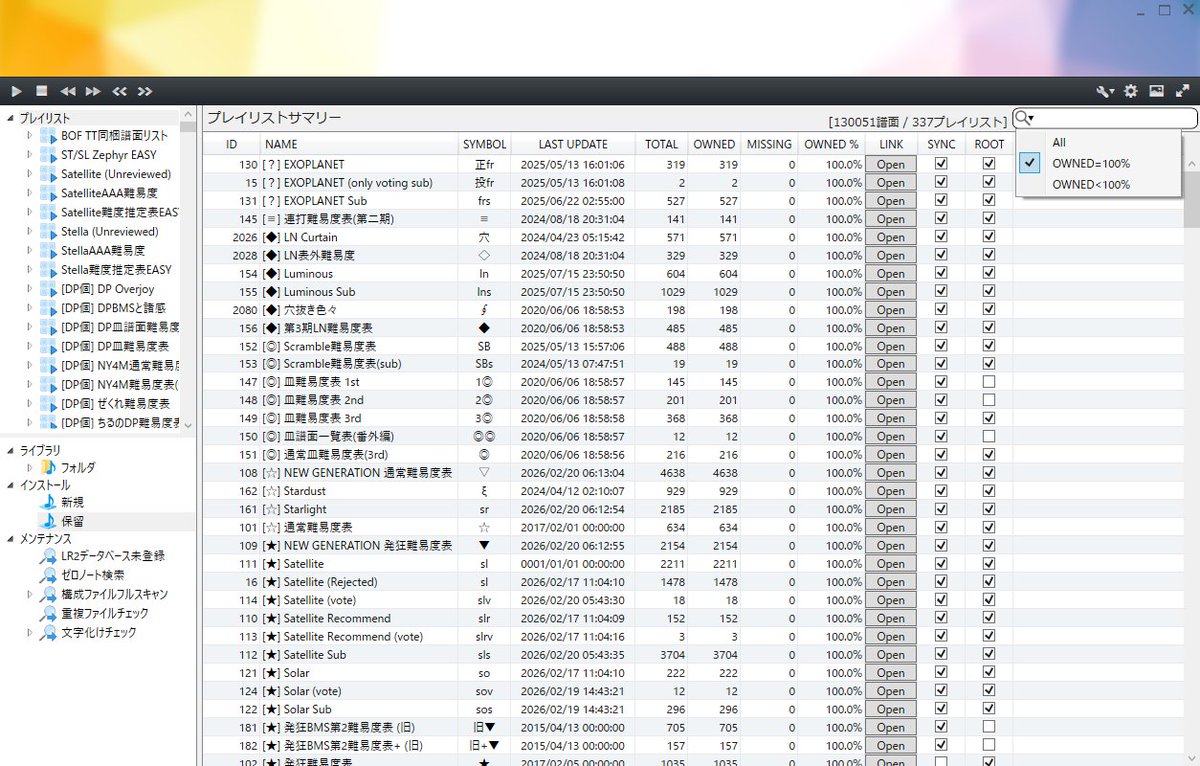This screenshot has height=766, width=1200.
Task: Toggle SYNC checkbox for Solar (vote) row
Action: [941, 691]
